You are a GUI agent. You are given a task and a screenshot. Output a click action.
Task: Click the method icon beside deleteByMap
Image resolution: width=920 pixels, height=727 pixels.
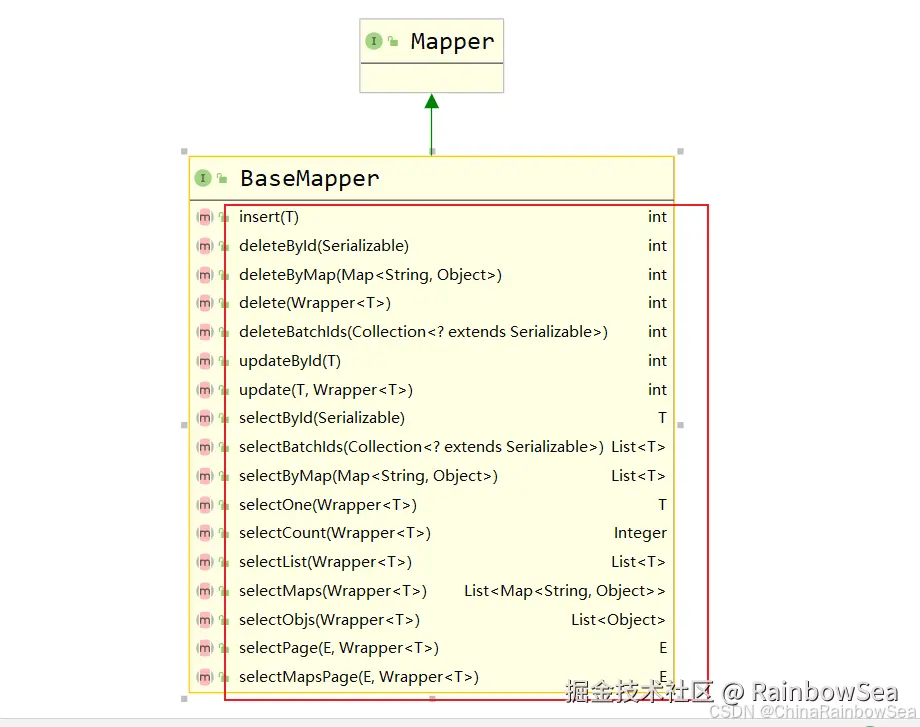coord(204,275)
